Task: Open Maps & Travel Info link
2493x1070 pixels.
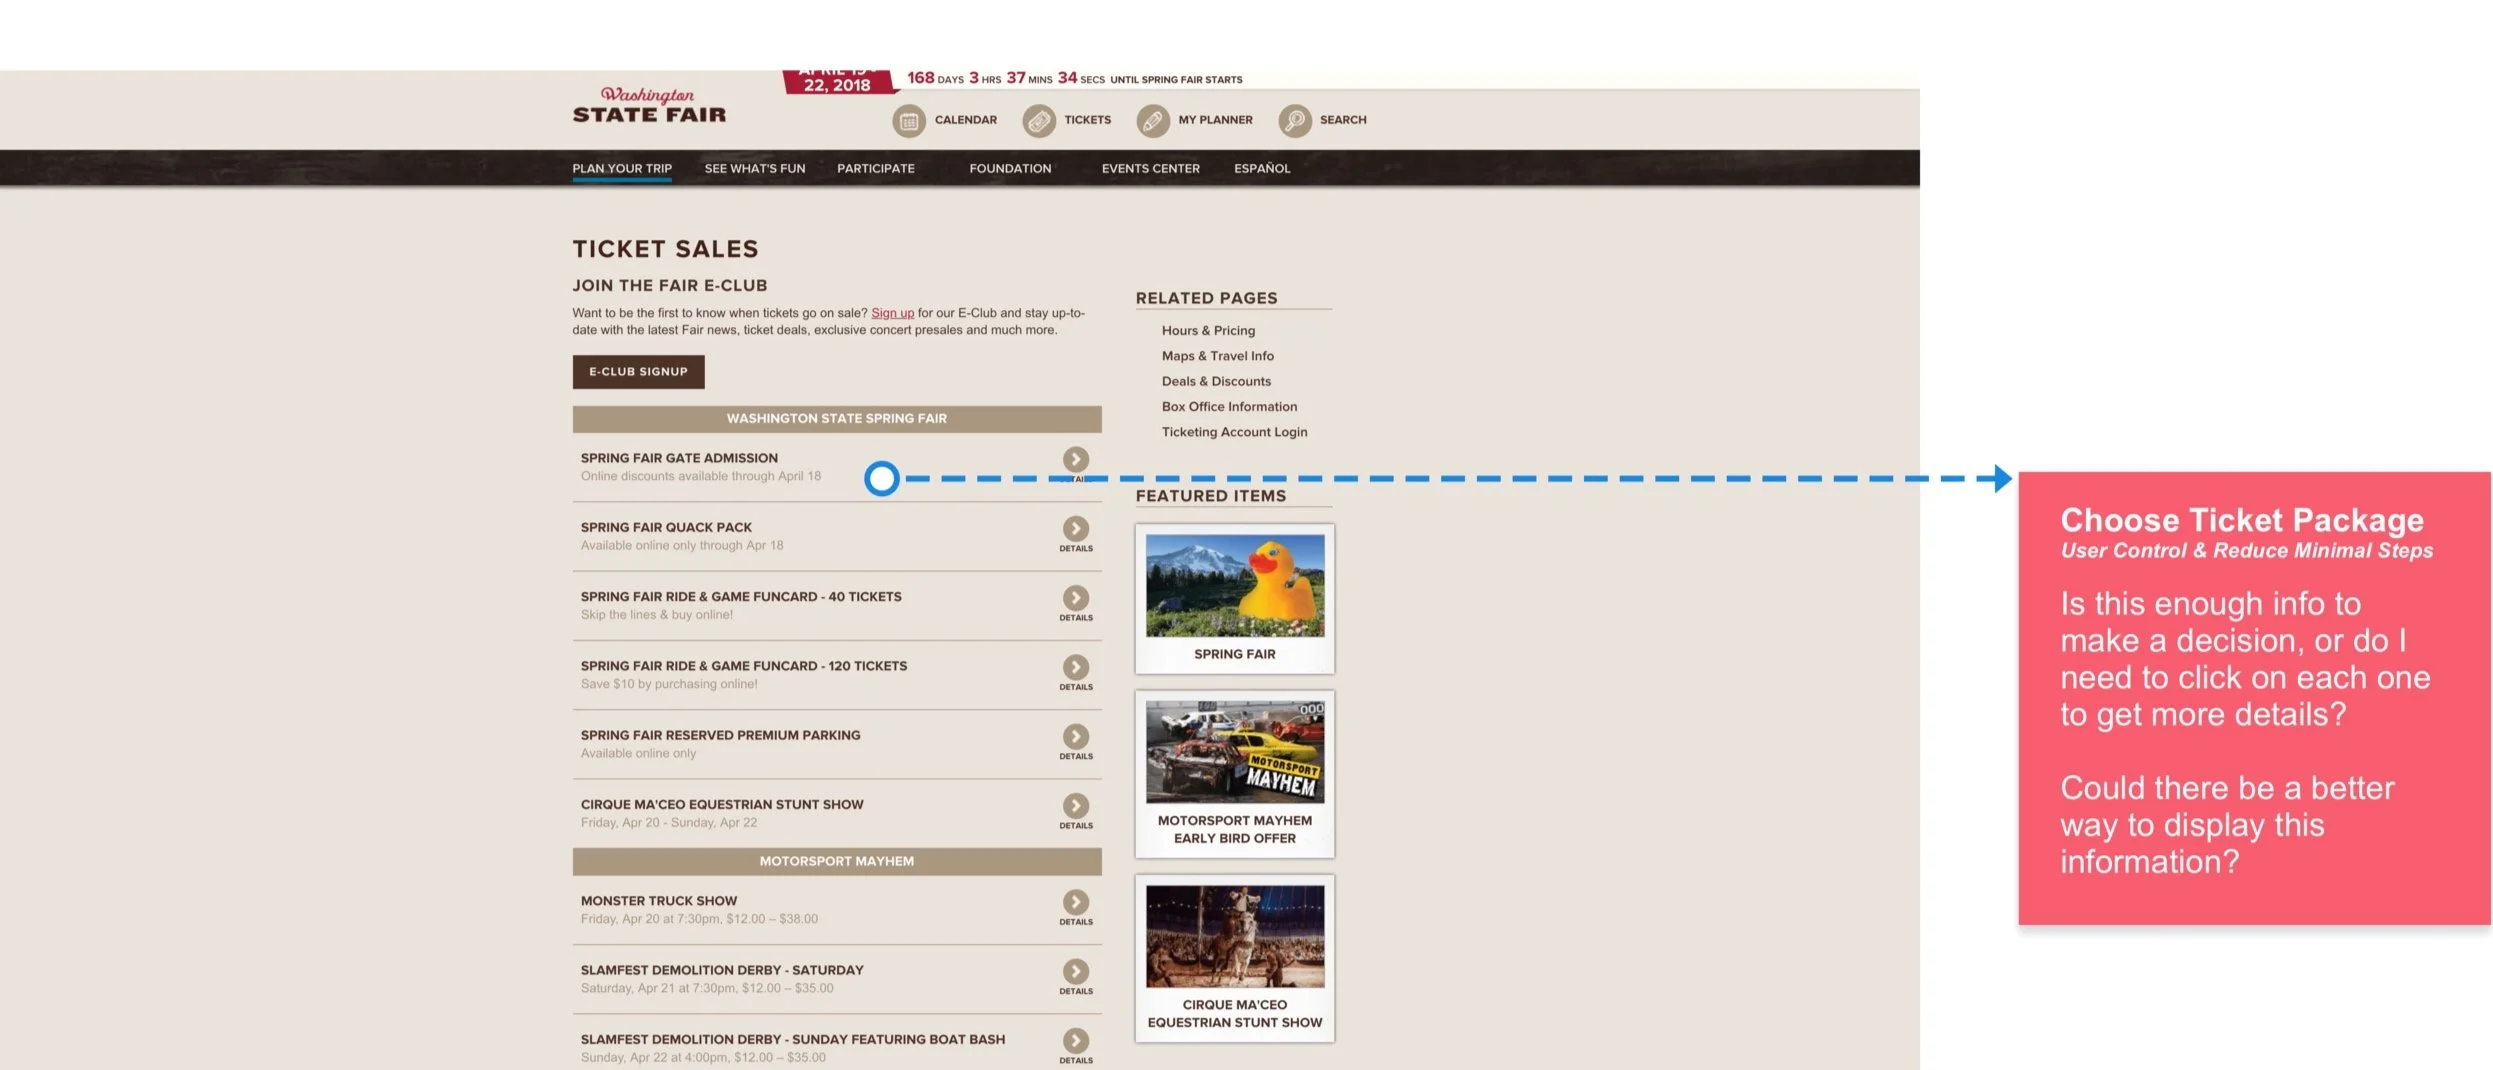Action: [1217, 356]
